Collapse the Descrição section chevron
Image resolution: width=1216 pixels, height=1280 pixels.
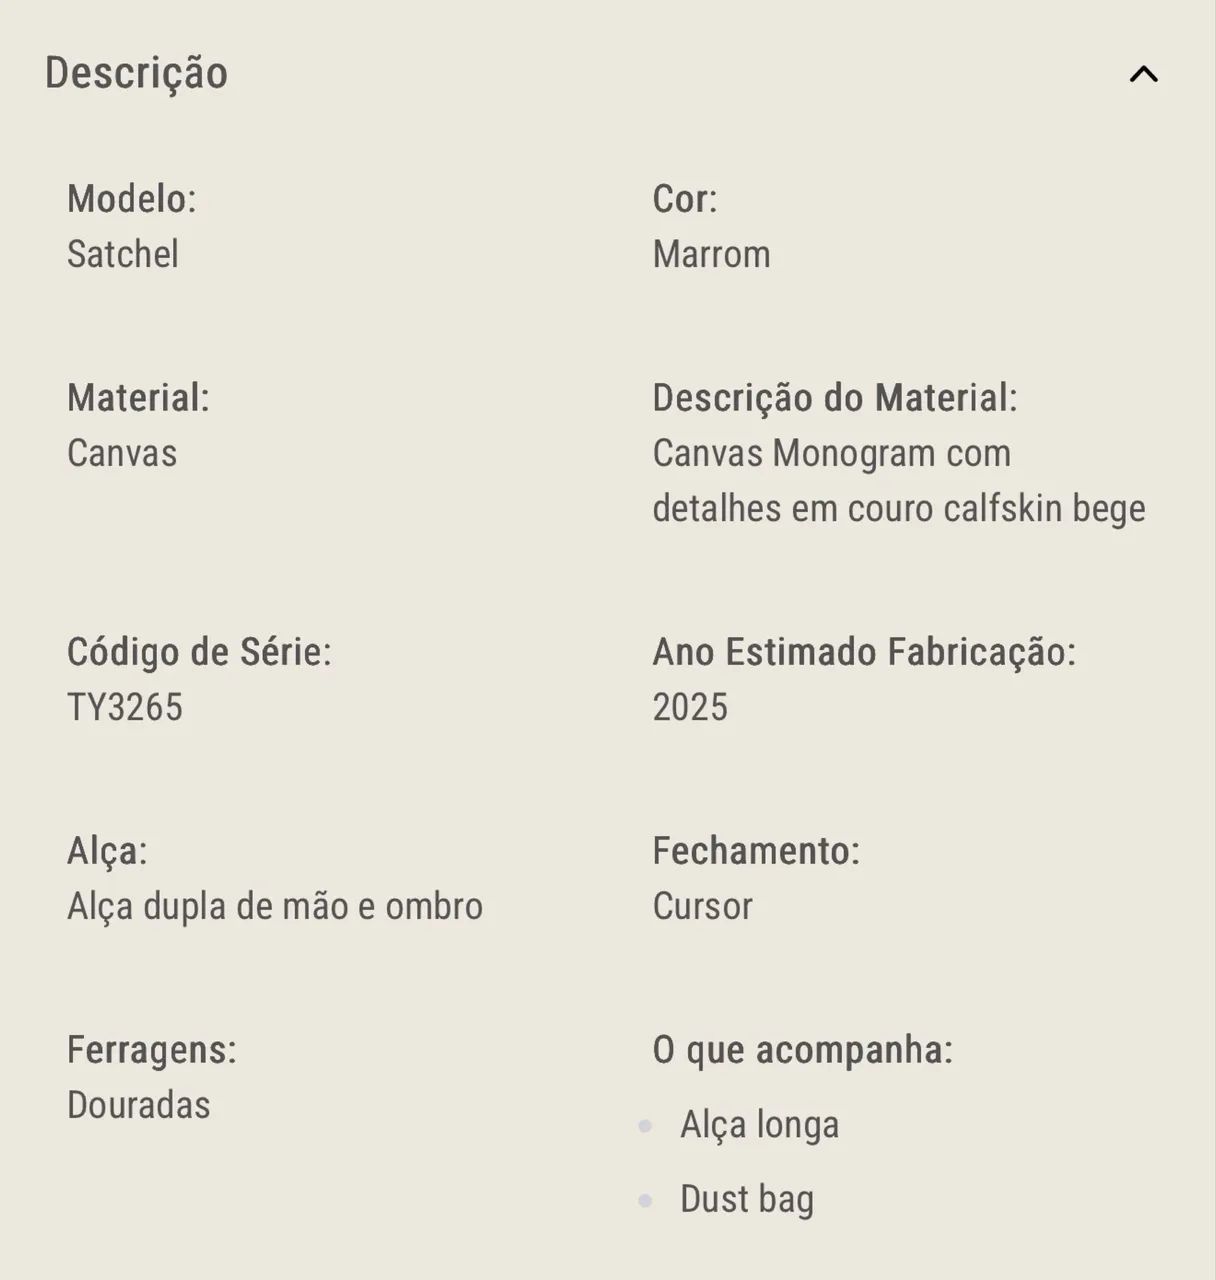pos(1143,74)
